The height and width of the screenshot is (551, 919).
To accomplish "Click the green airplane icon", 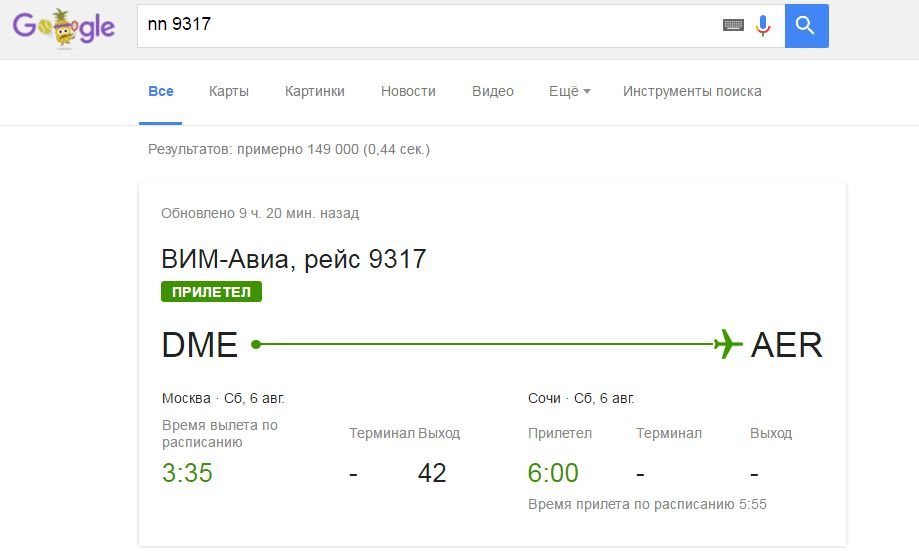I will [x=728, y=344].
